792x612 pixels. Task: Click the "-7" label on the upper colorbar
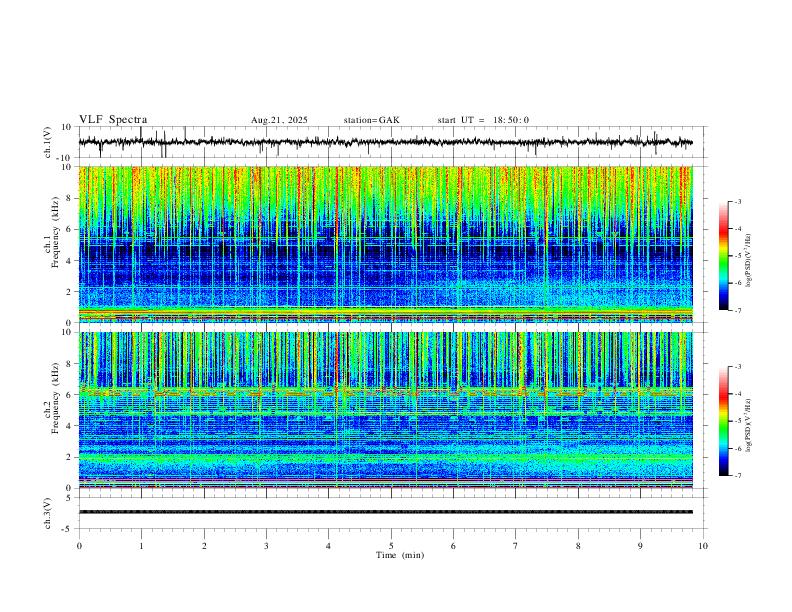[x=738, y=311]
